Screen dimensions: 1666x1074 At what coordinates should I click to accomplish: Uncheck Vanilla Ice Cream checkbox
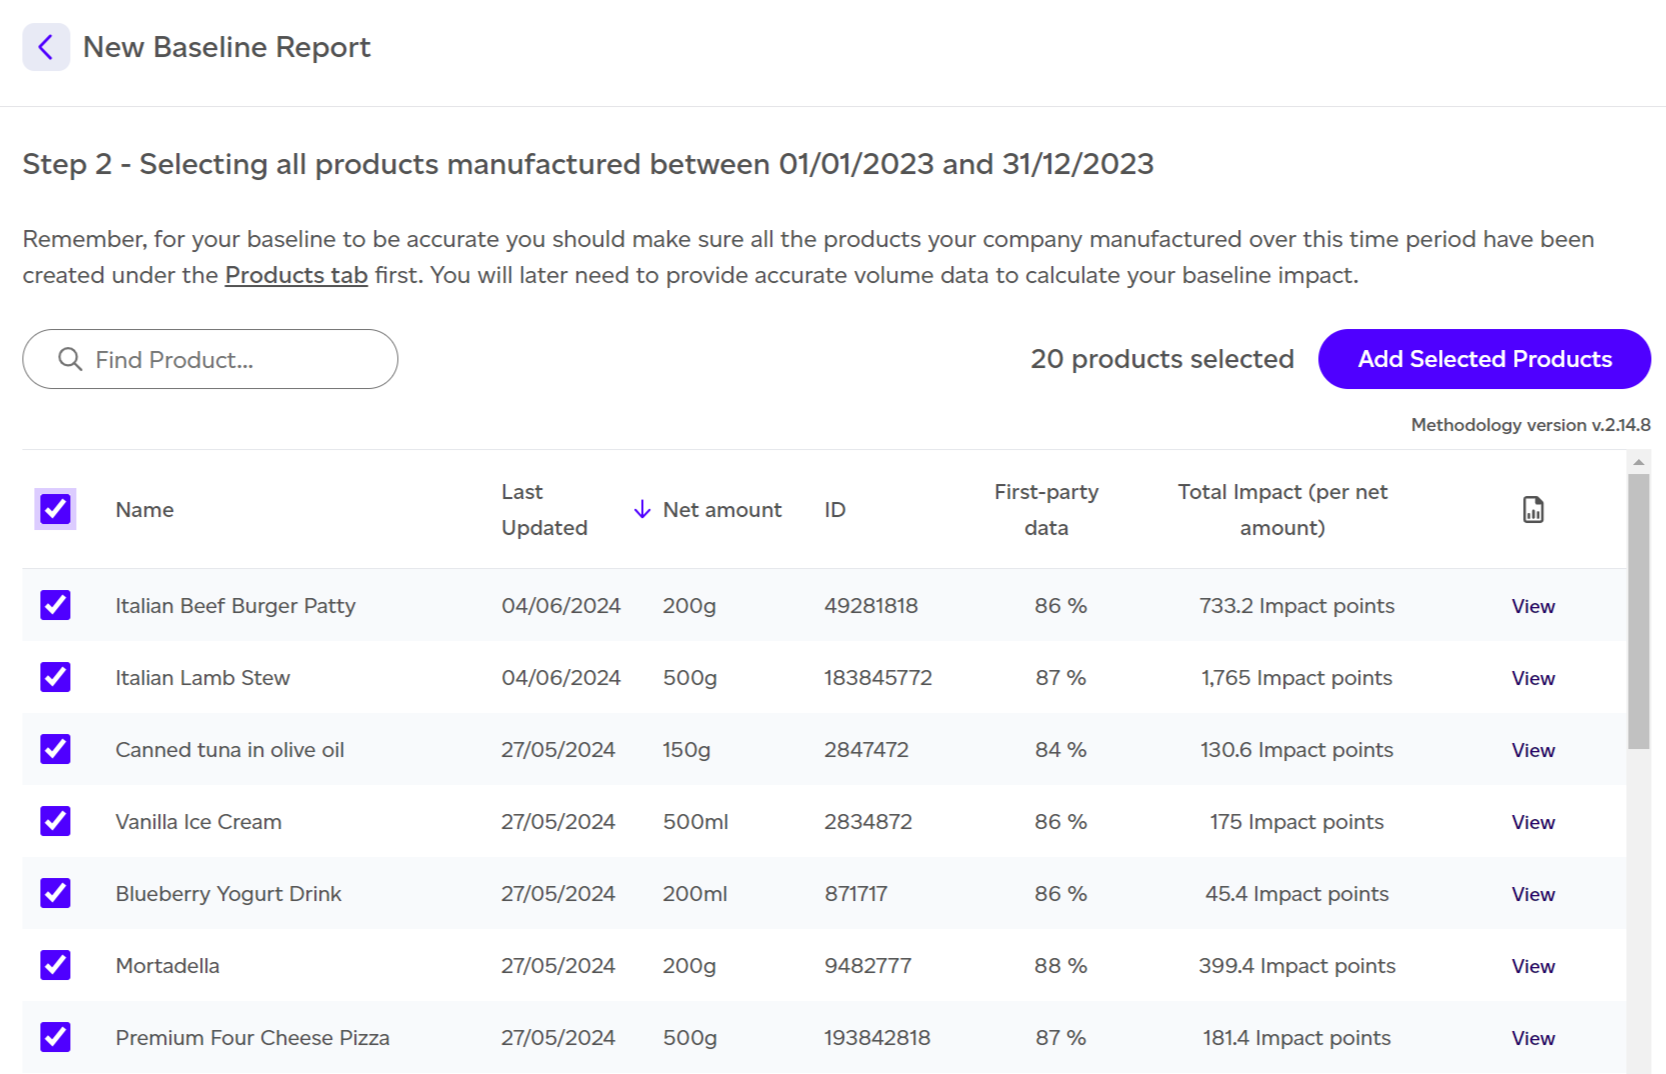55,821
